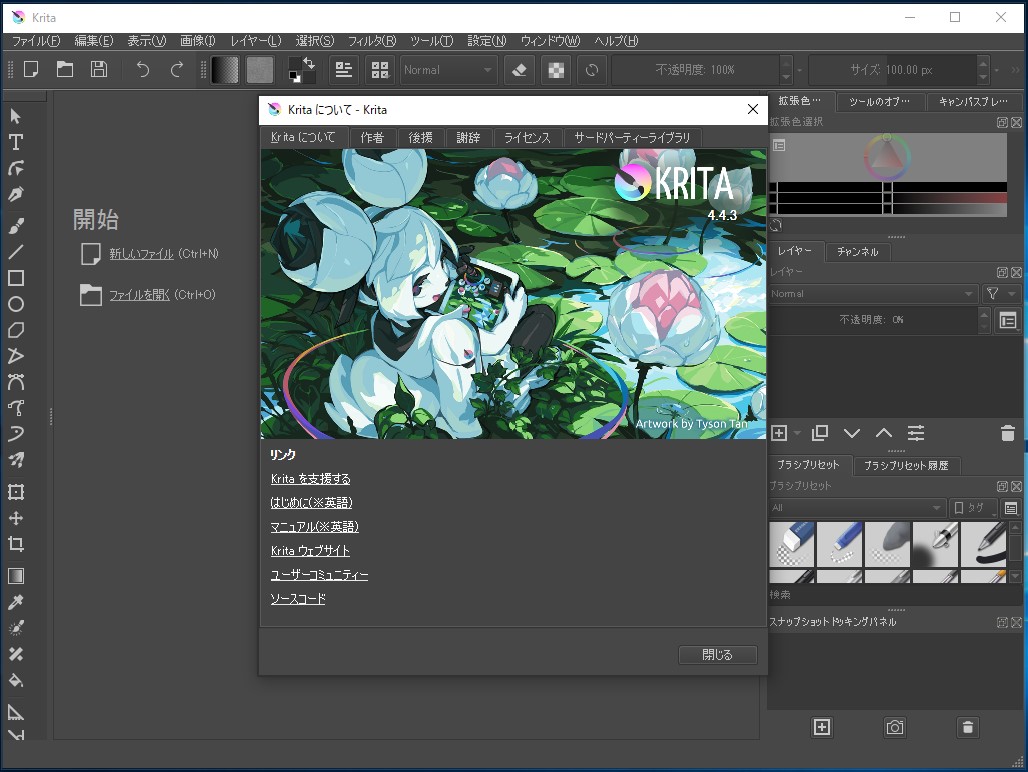
Task: Click the camera icon in the snapshot panel
Action: (x=894, y=727)
